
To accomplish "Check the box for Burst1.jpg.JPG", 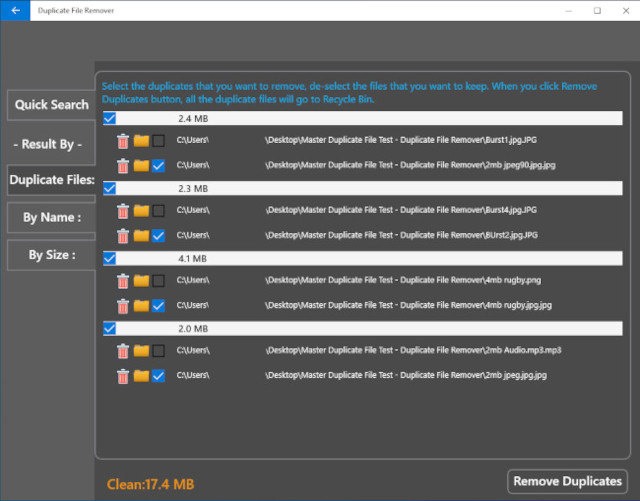I will pos(158,141).
